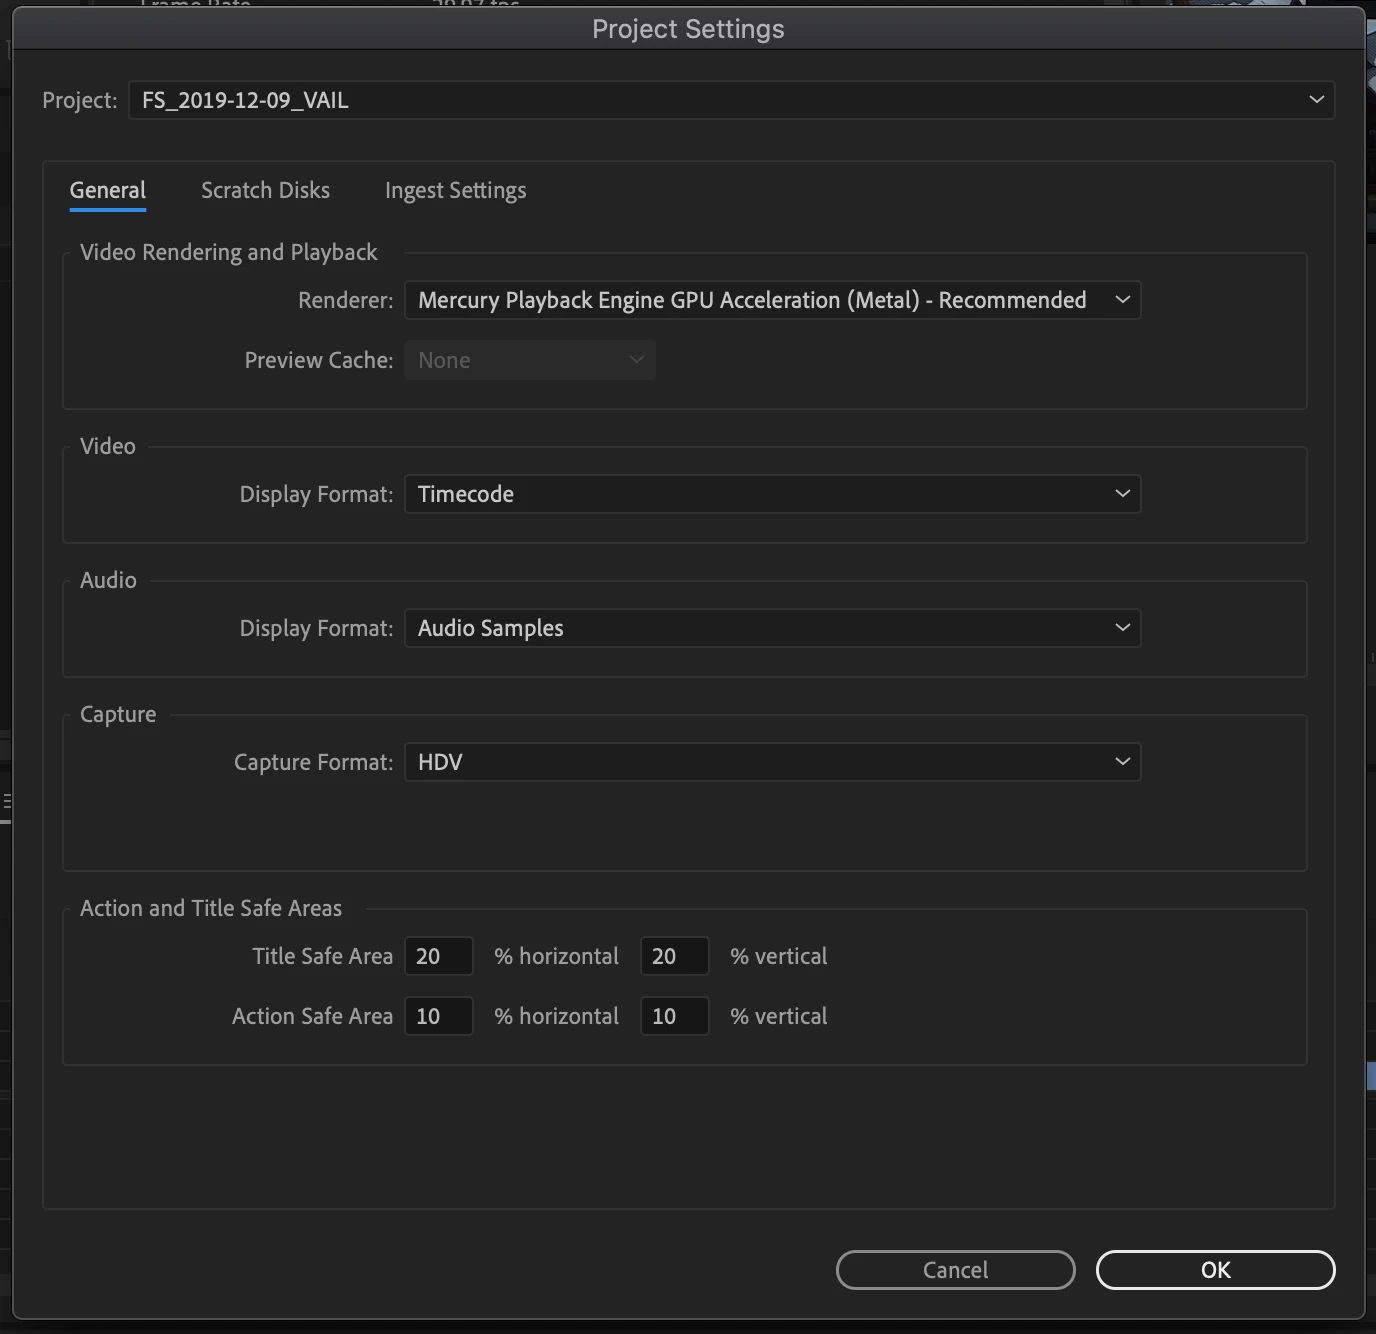Click the disabled Preview Cache dropdown
Viewport: 1376px width, 1334px height.
(530, 360)
